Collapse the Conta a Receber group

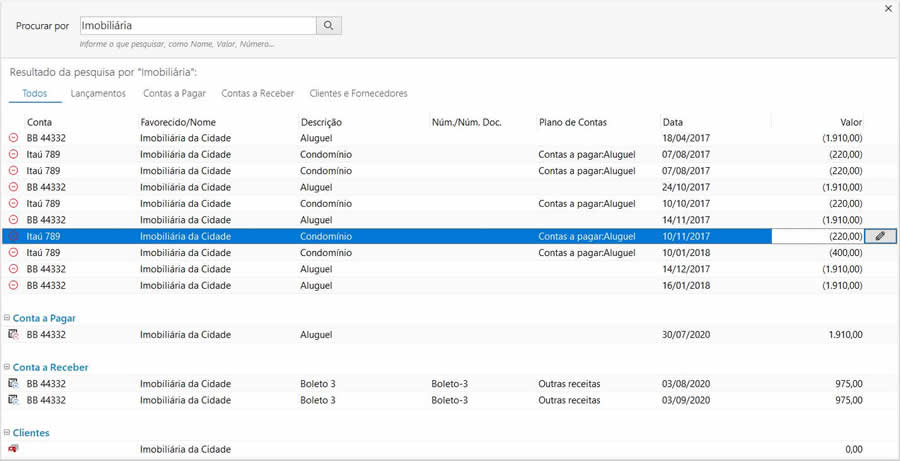(7, 367)
